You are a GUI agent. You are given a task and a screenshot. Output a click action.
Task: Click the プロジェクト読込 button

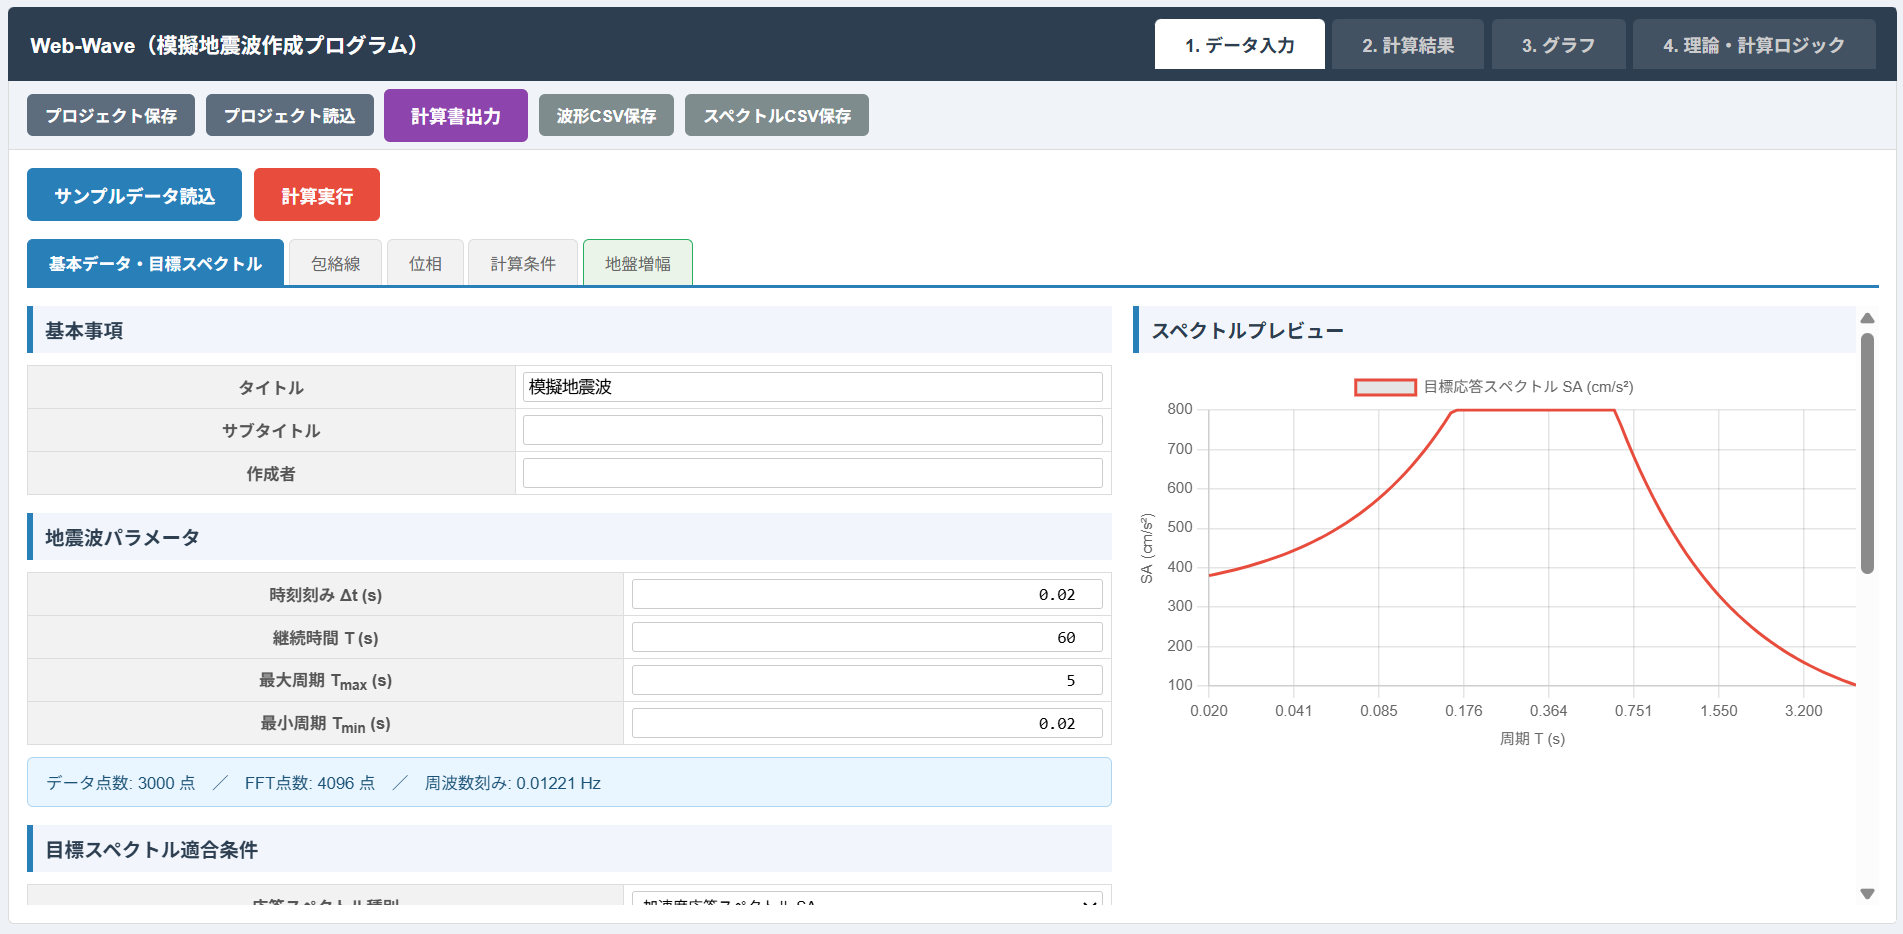click(289, 116)
